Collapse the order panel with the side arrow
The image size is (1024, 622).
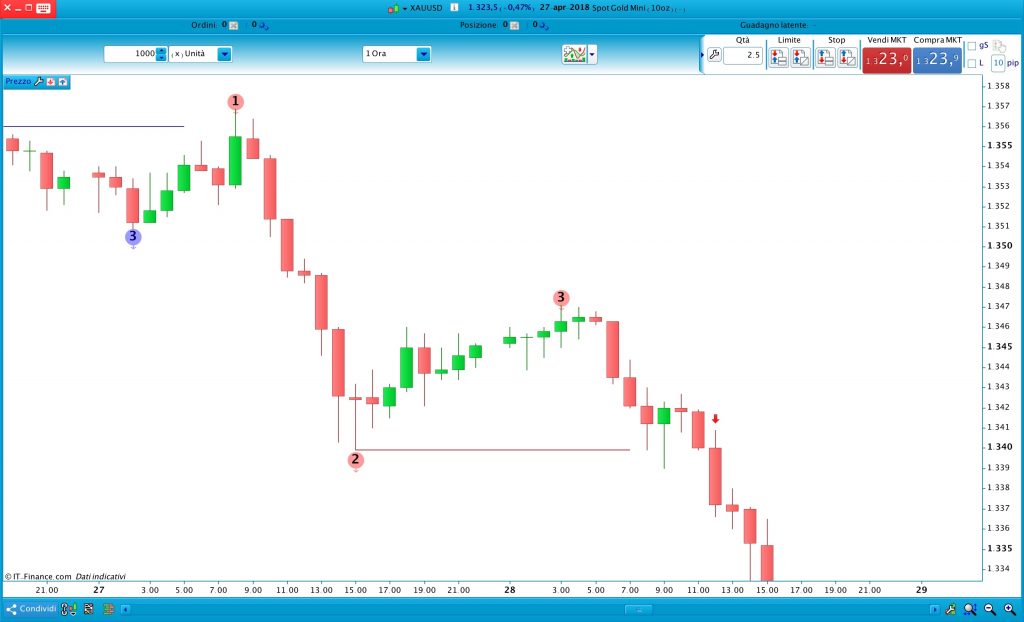coord(702,55)
